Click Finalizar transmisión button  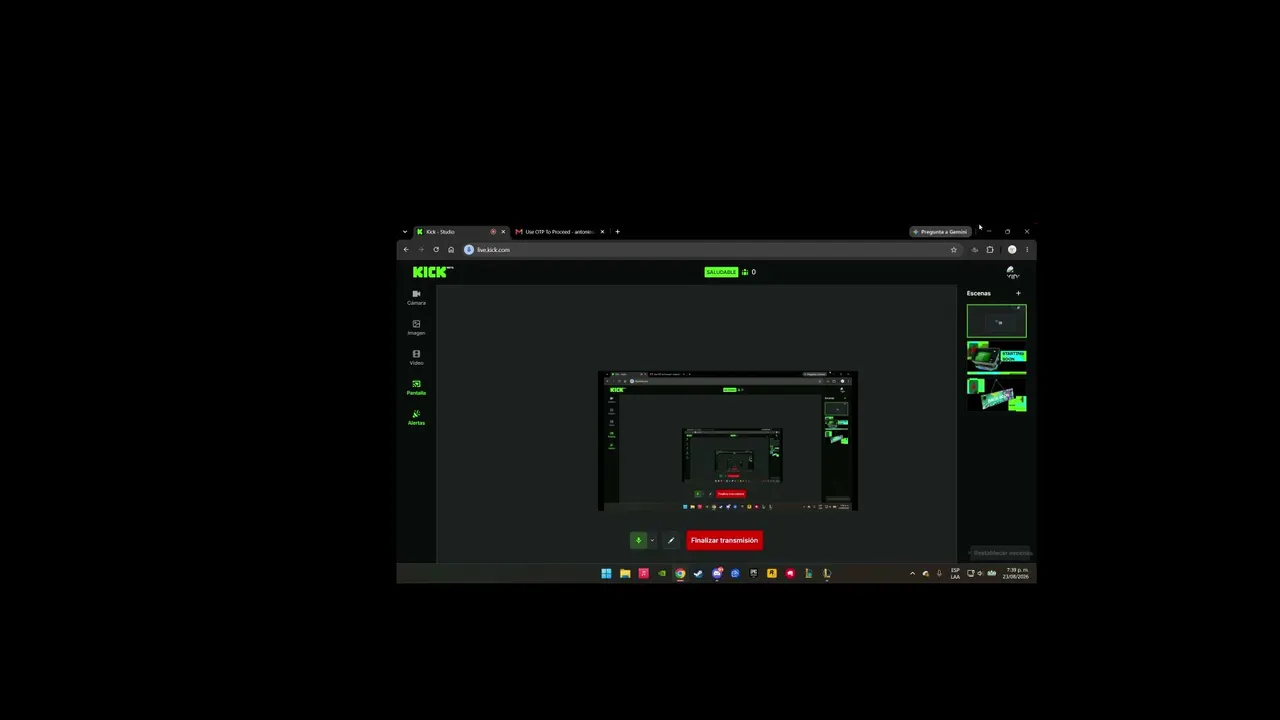[724, 540]
